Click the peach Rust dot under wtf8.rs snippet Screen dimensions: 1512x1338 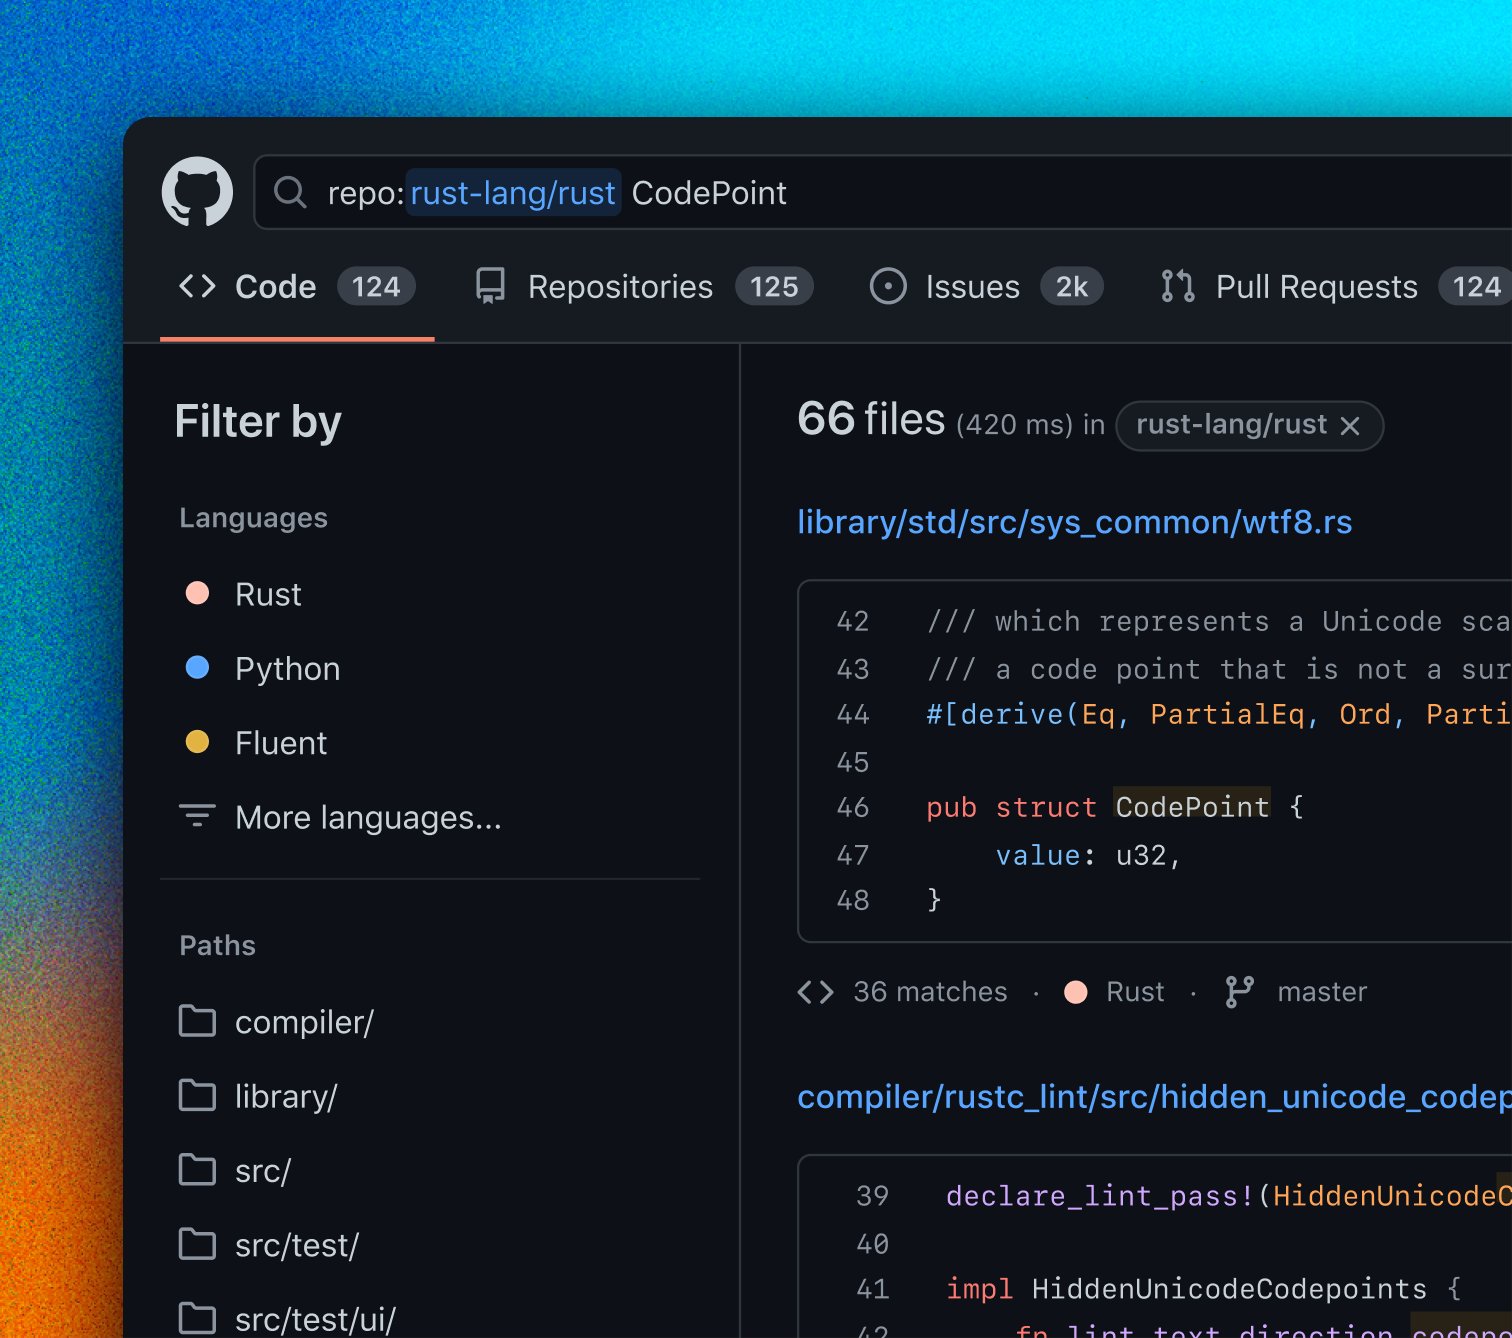pyautogui.click(x=1076, y=992)
